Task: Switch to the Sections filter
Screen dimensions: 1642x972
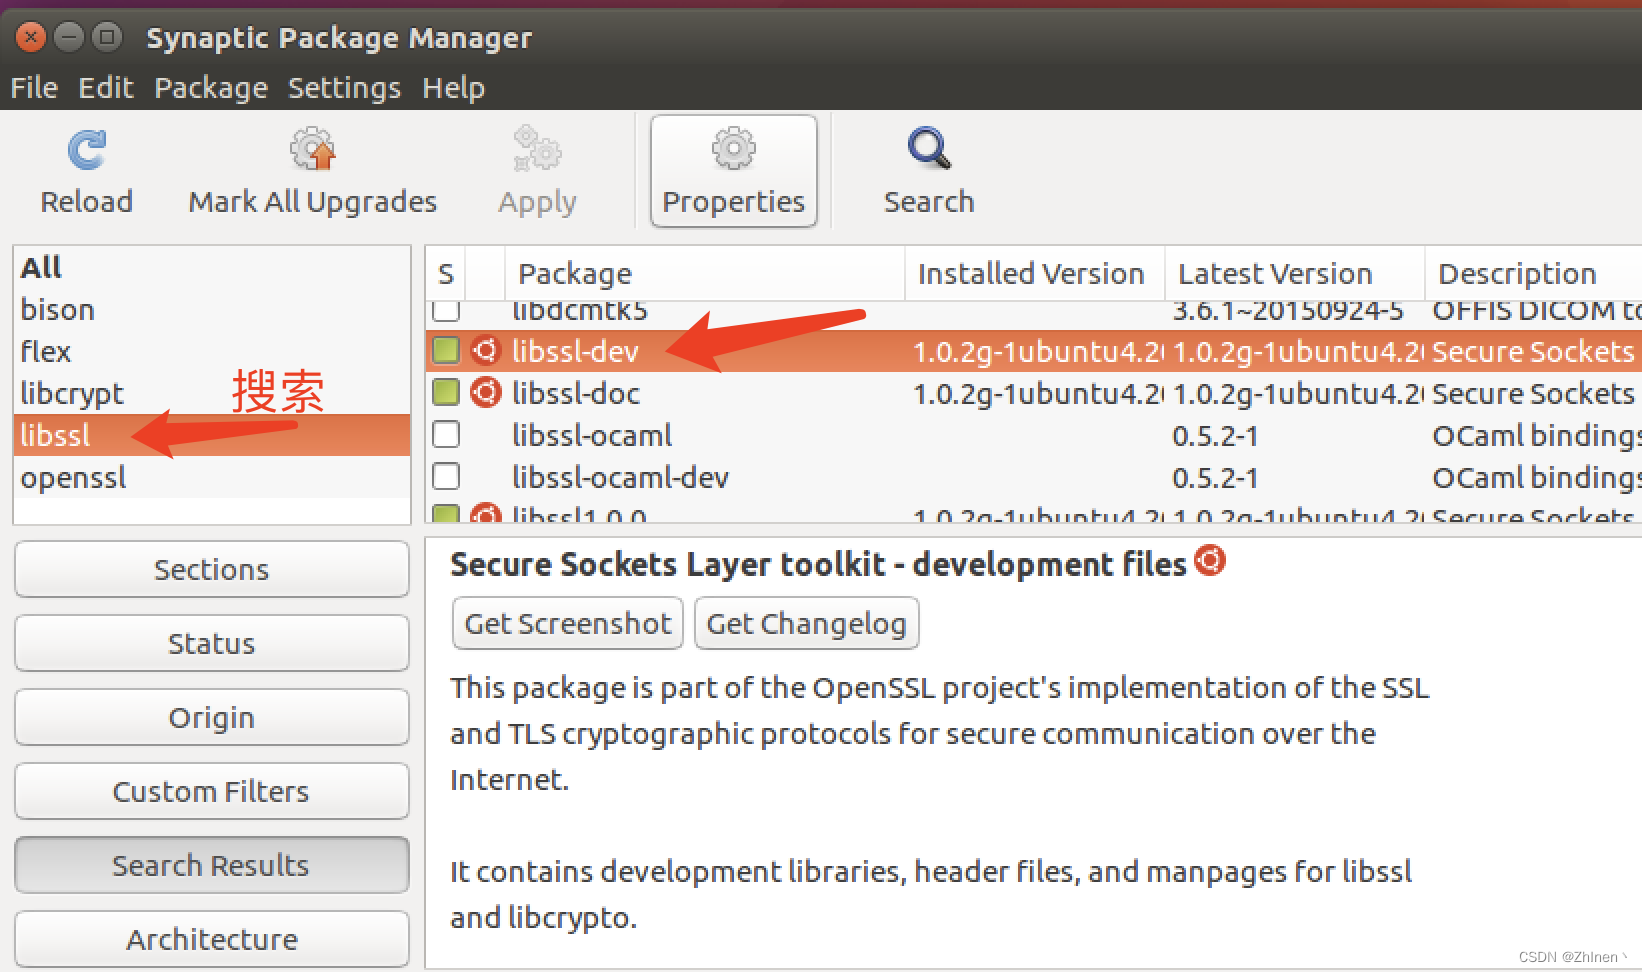Action: click(212, 569)
